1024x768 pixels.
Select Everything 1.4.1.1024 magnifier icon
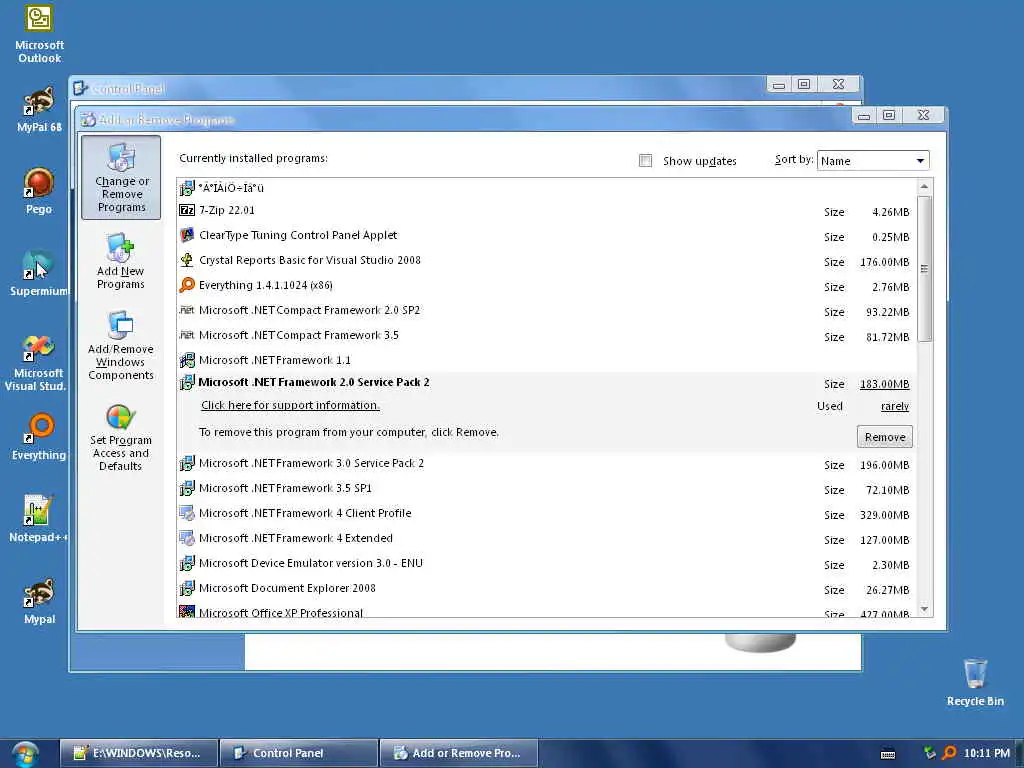tap(187, 285)
